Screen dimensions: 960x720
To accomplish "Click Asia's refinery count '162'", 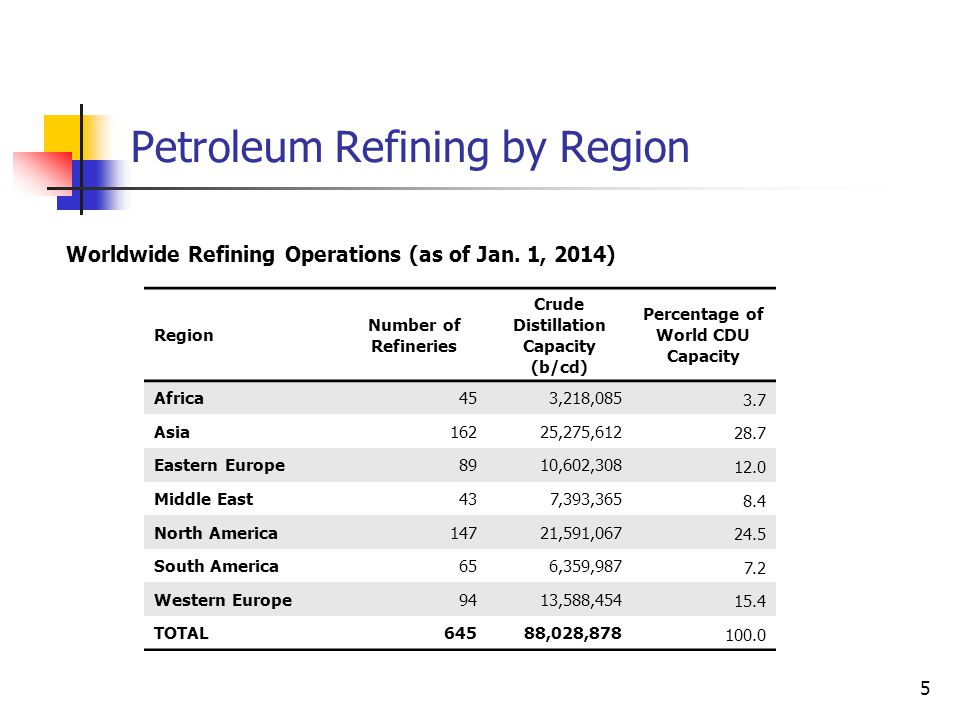I will click(x=463, y=432).
